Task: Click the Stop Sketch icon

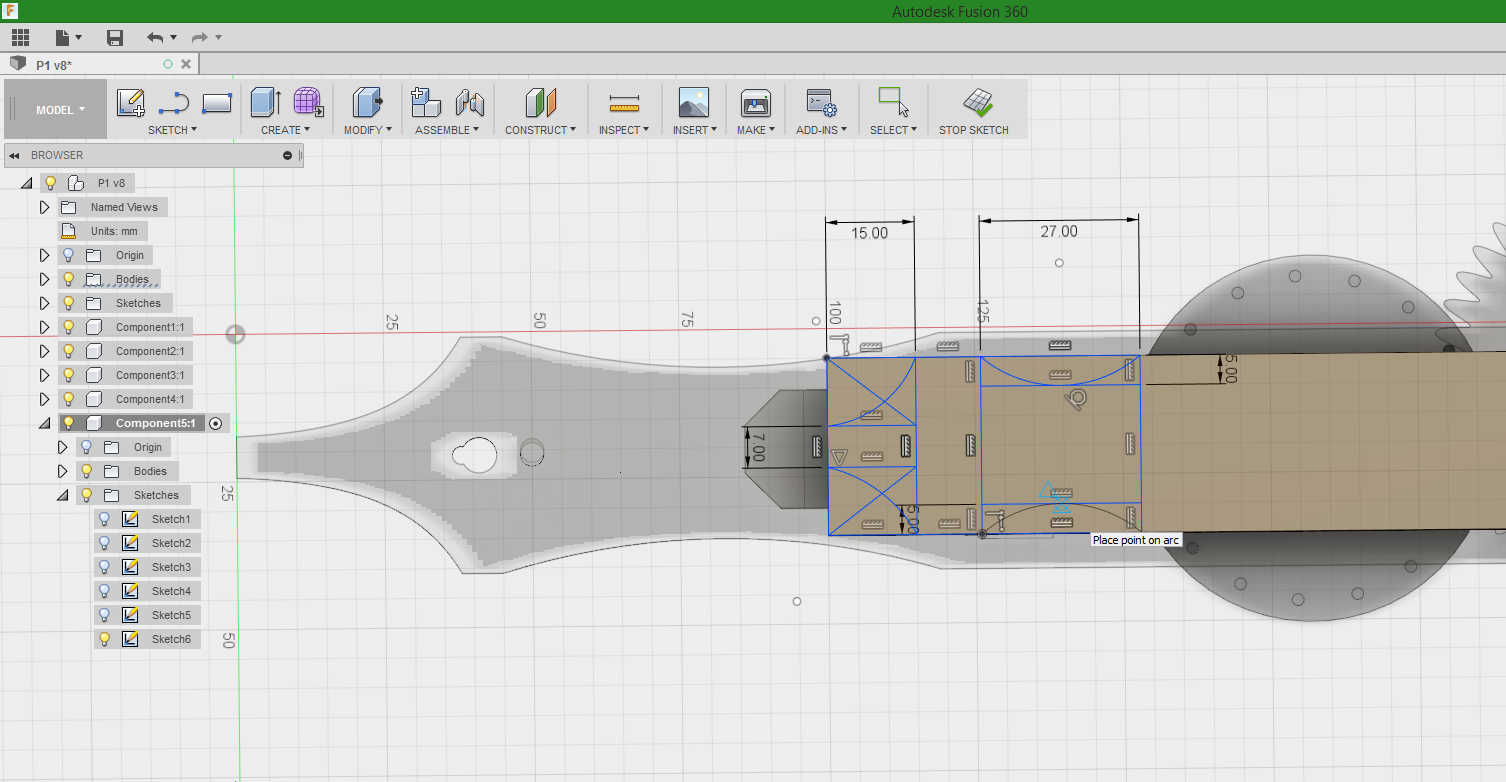Action: [x=977, y=102]
